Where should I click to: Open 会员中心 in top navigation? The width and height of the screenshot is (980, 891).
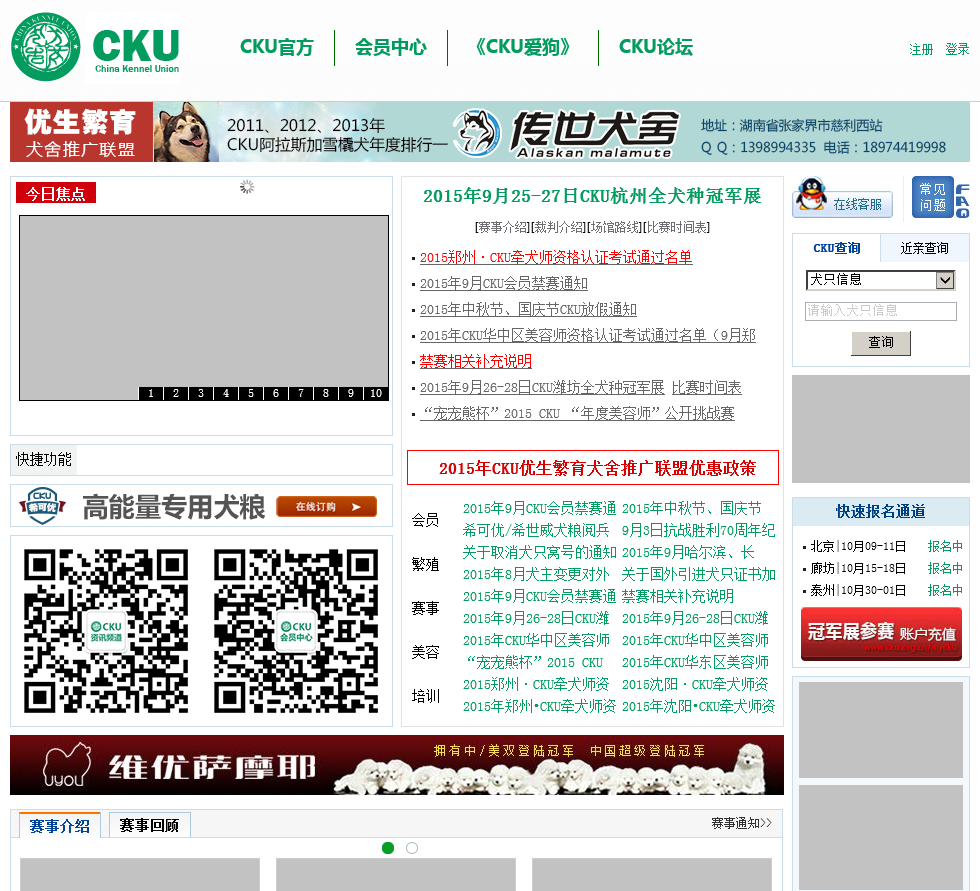[391, 47]
